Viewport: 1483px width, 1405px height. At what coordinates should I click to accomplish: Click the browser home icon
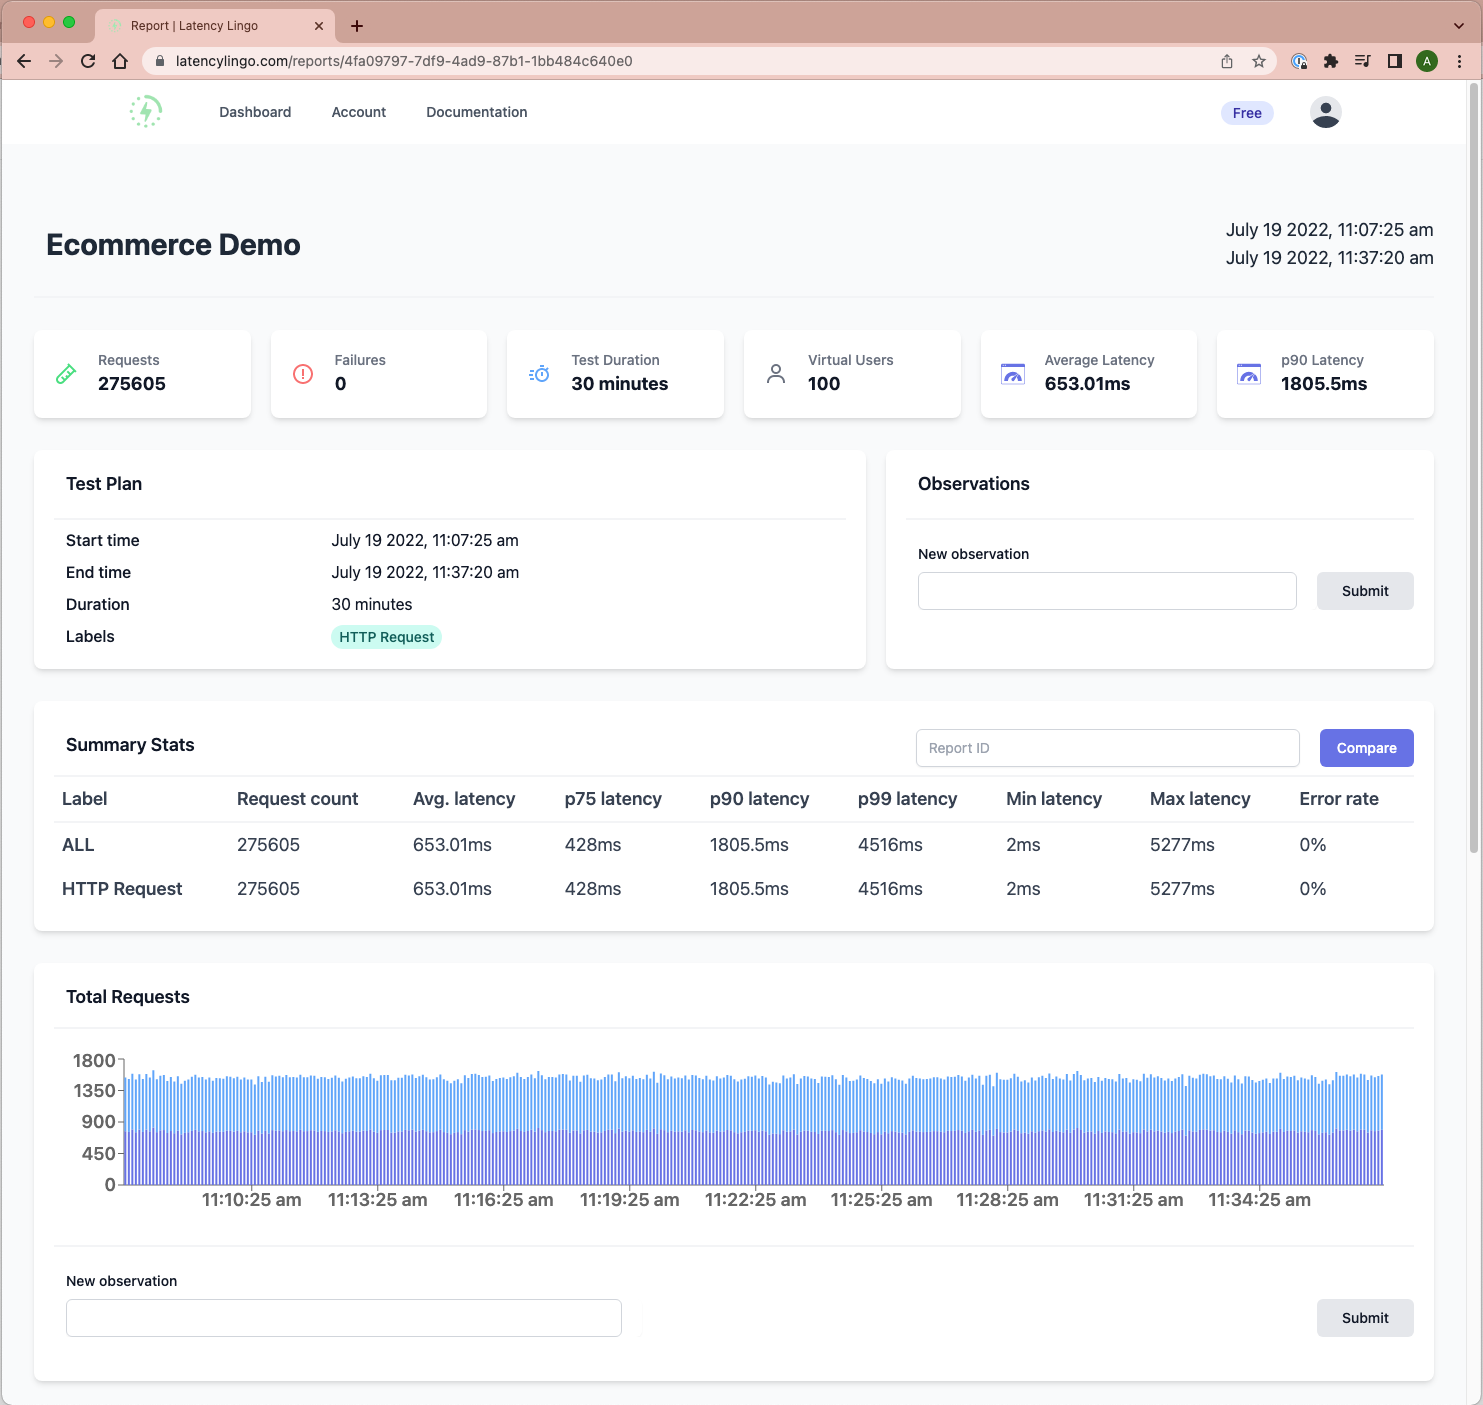click(120, 61)
